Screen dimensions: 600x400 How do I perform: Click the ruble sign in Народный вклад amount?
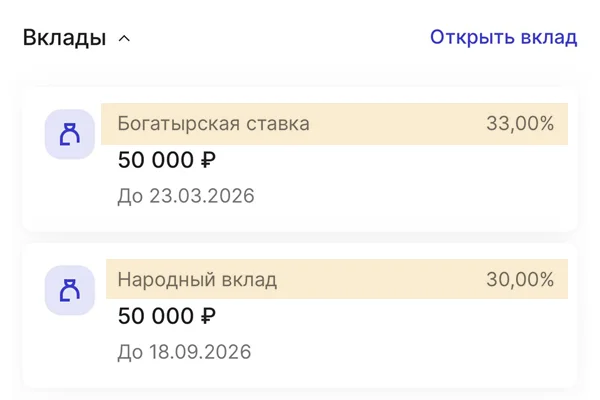[208, 316]
